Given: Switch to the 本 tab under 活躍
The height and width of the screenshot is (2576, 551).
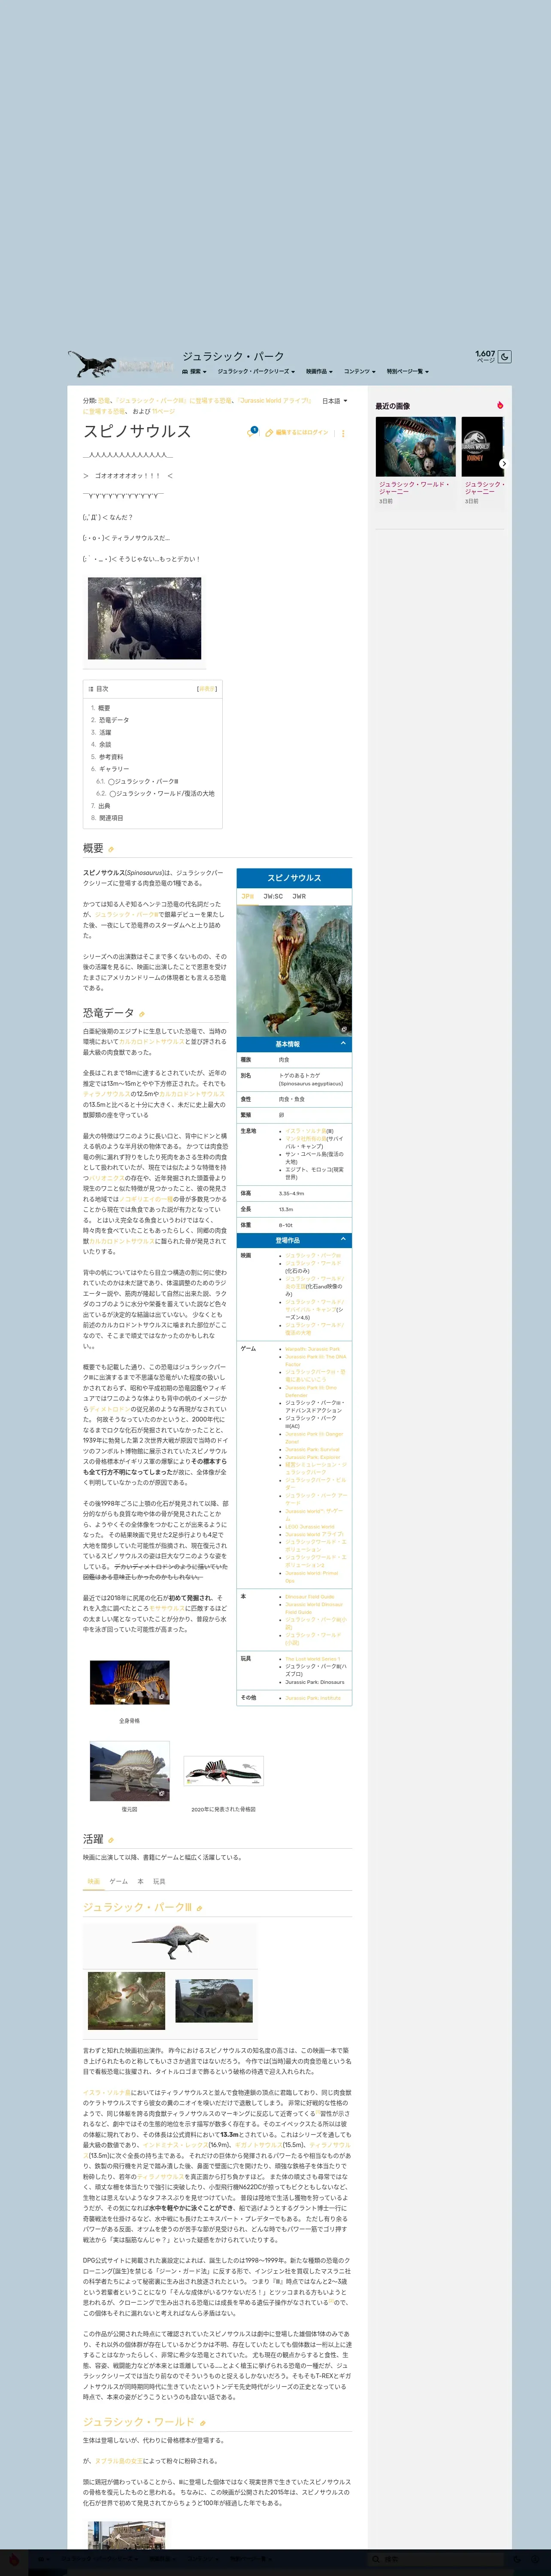Looking at the screenshot, I should [140, 1881].
